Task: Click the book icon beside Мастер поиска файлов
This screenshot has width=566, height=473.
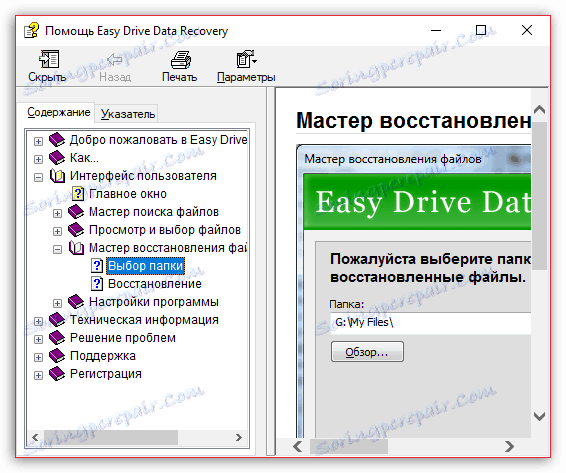Action: [76, 212]
